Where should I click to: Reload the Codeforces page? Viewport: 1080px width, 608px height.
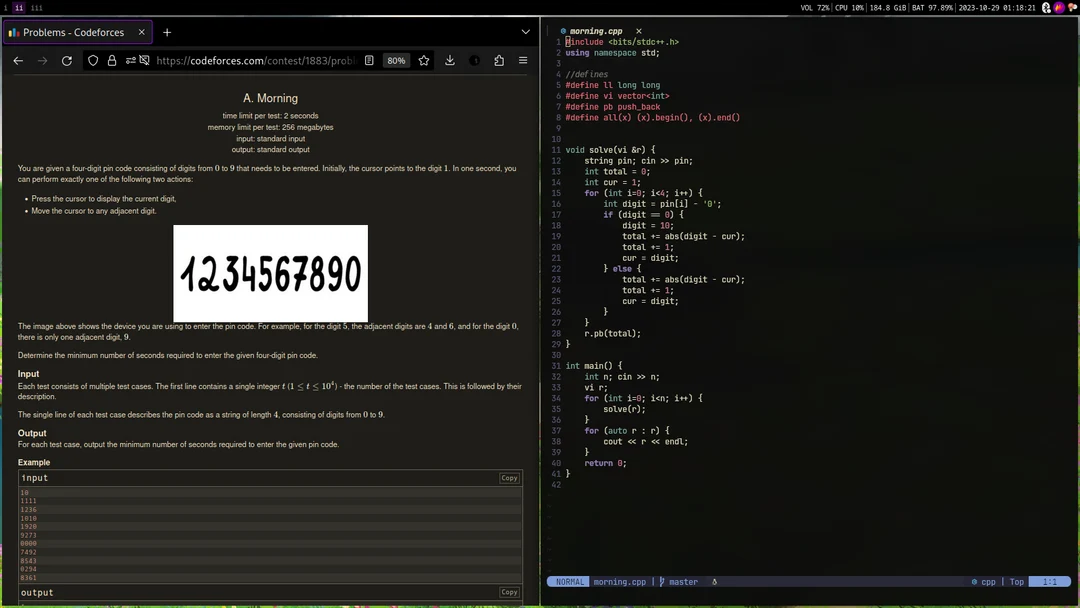[66, 60]
